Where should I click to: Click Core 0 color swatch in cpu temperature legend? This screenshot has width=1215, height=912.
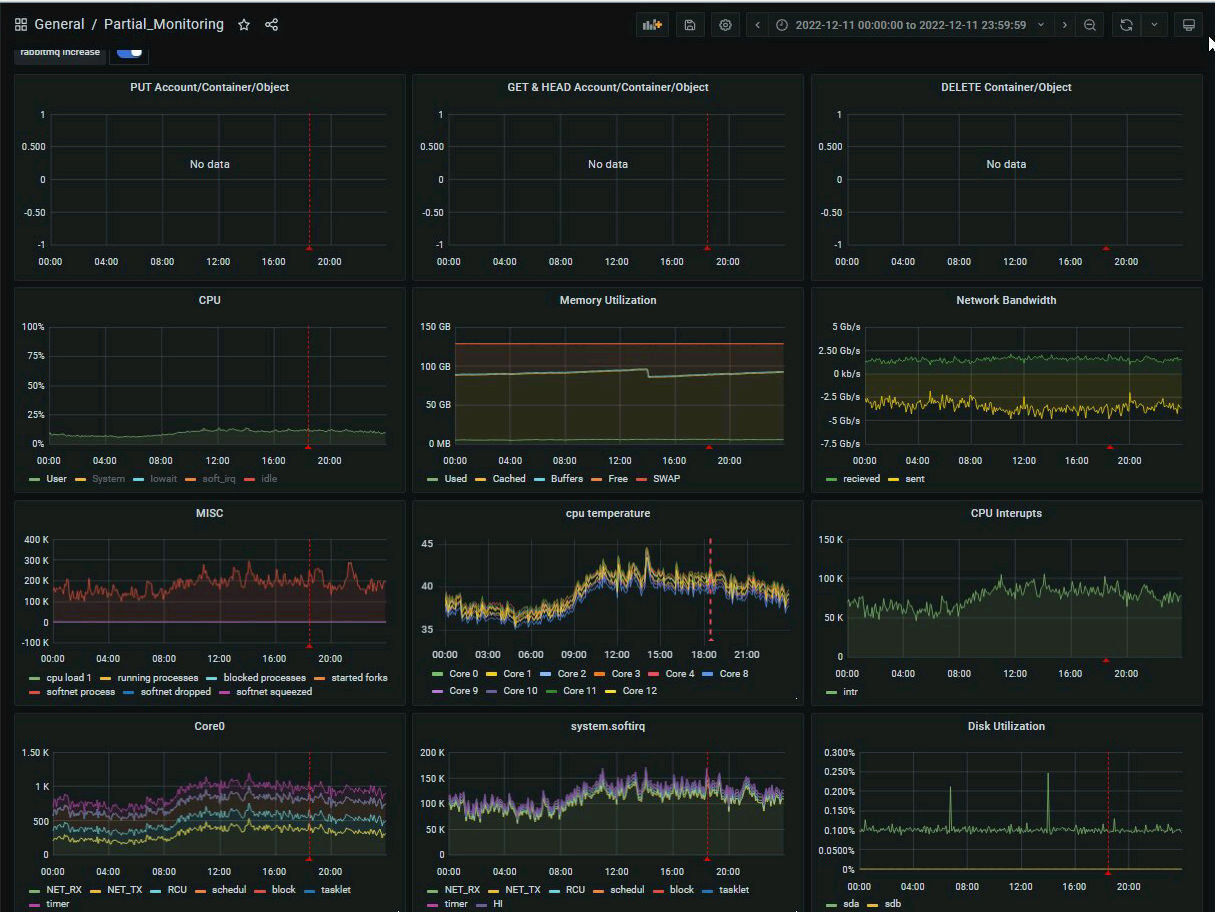(436, 674)
